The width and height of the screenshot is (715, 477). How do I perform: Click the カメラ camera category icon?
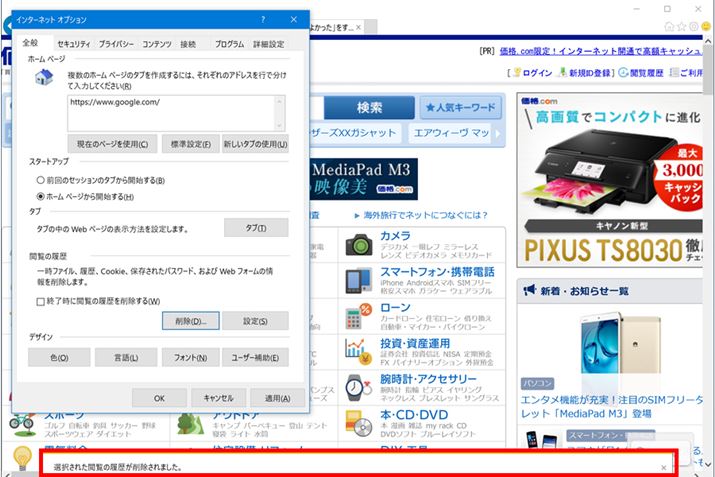point(359,245)
